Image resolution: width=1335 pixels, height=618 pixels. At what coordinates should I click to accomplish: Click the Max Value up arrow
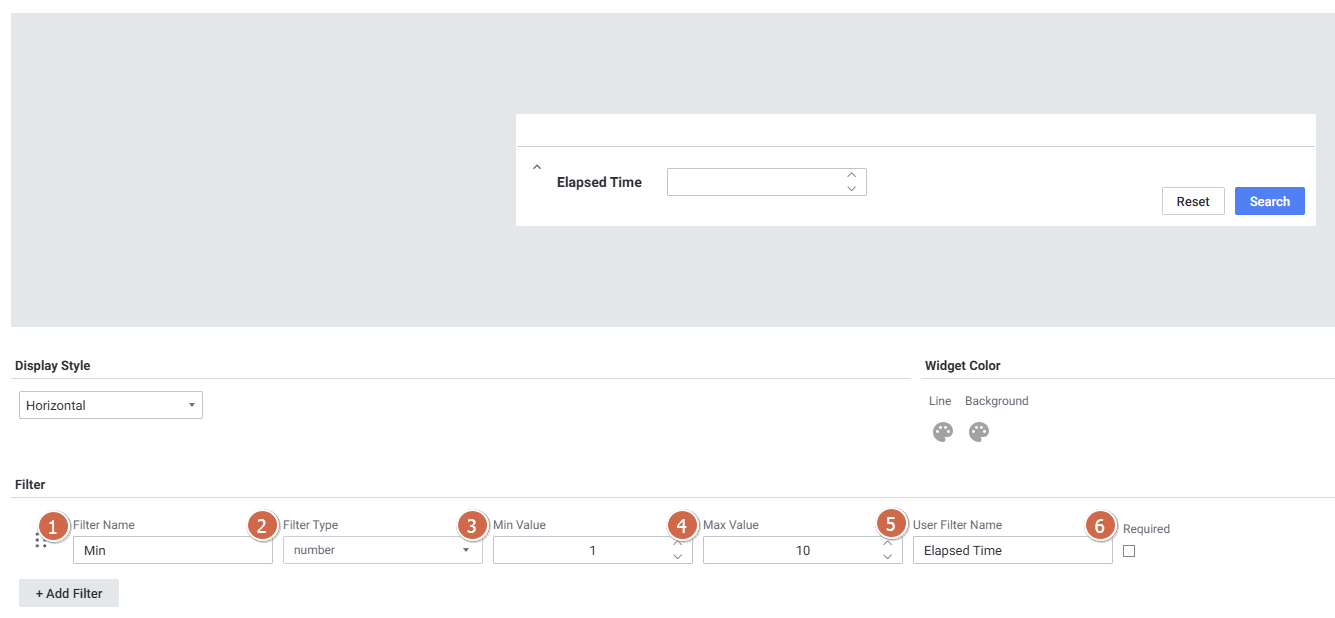coord(887,543)
